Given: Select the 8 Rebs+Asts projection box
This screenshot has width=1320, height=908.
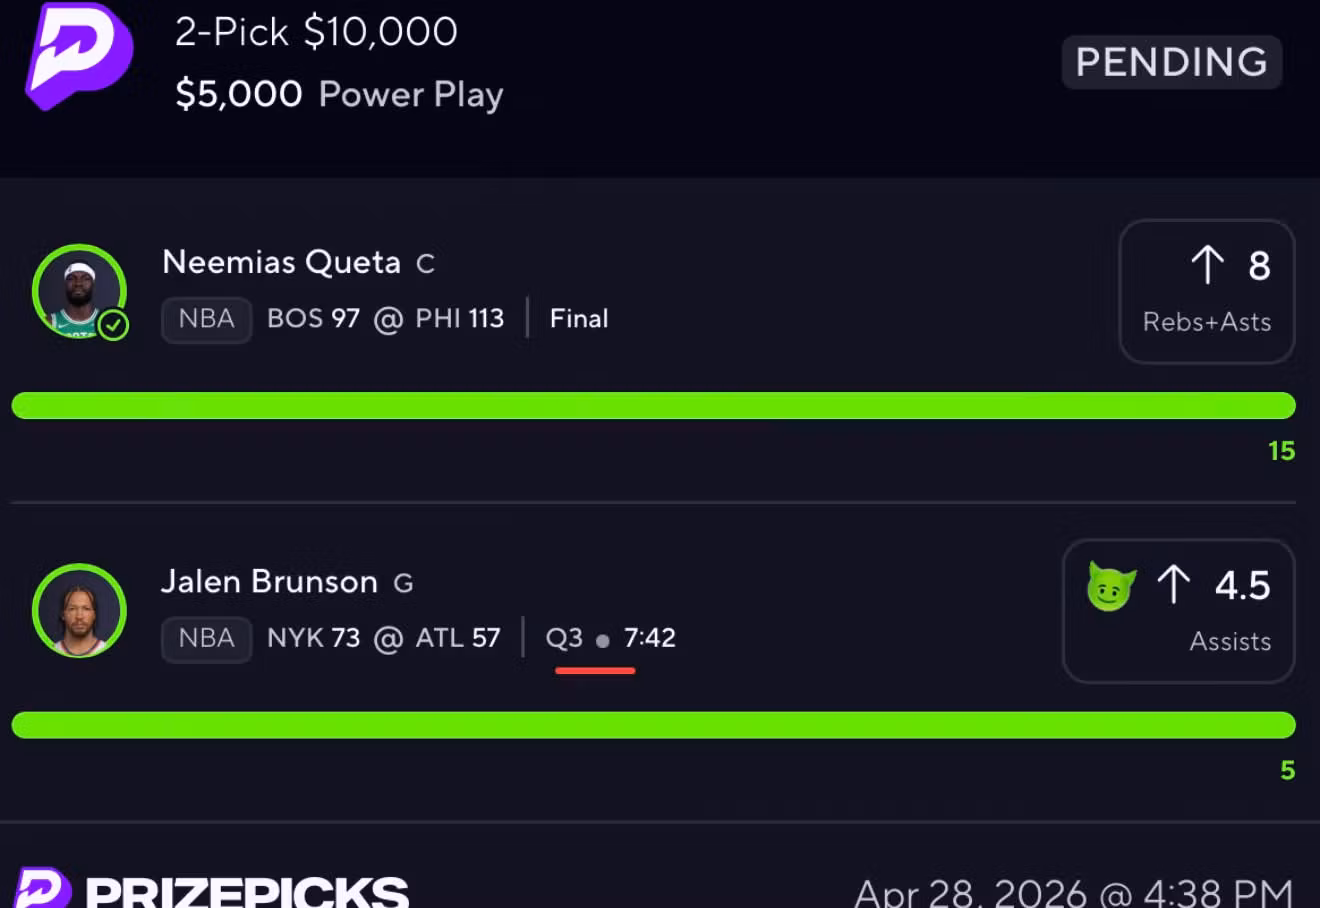Looking at the screenshot, I should tap(1207, 291).
